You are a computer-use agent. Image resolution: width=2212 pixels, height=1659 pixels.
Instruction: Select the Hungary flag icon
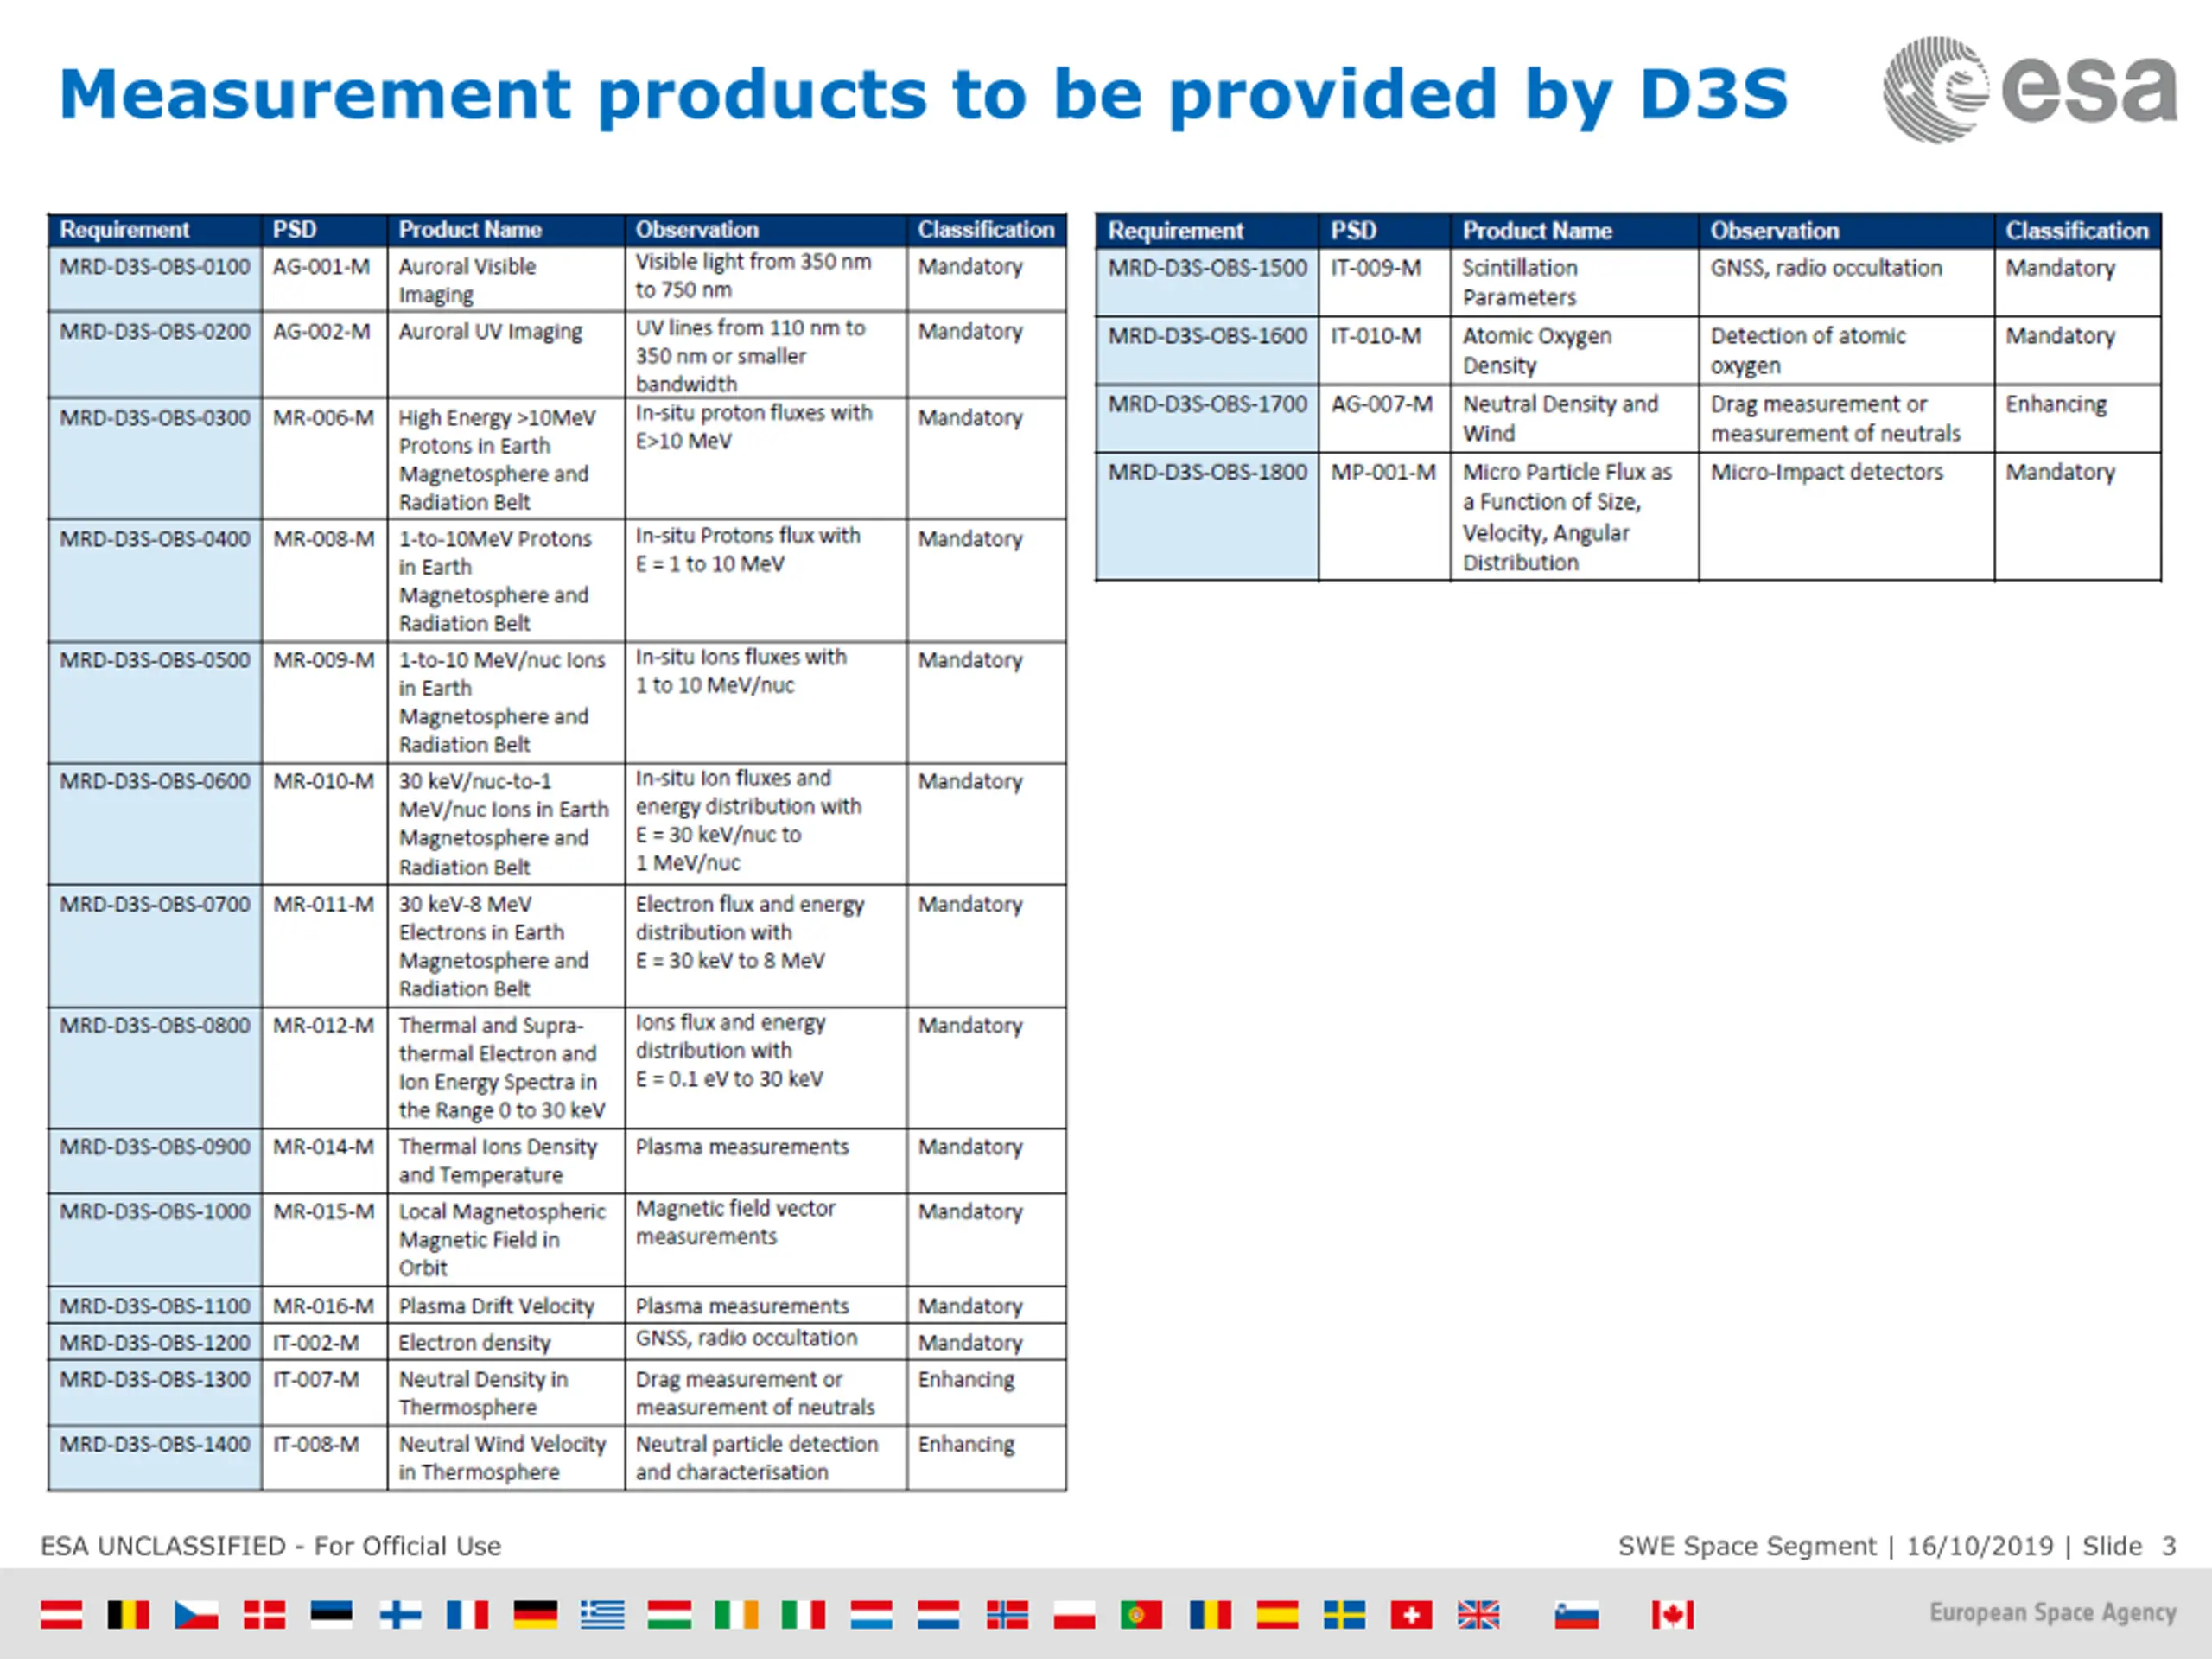[x=669, y=1614]
